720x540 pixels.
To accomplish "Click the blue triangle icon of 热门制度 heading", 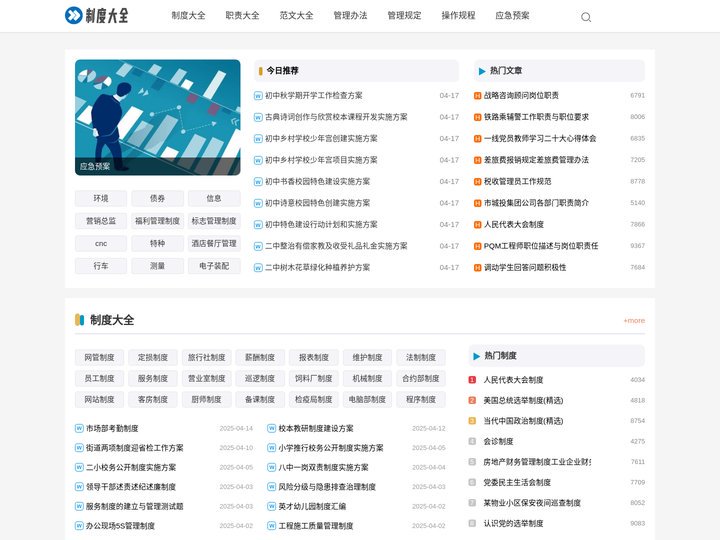I will [x=476, y=356].
